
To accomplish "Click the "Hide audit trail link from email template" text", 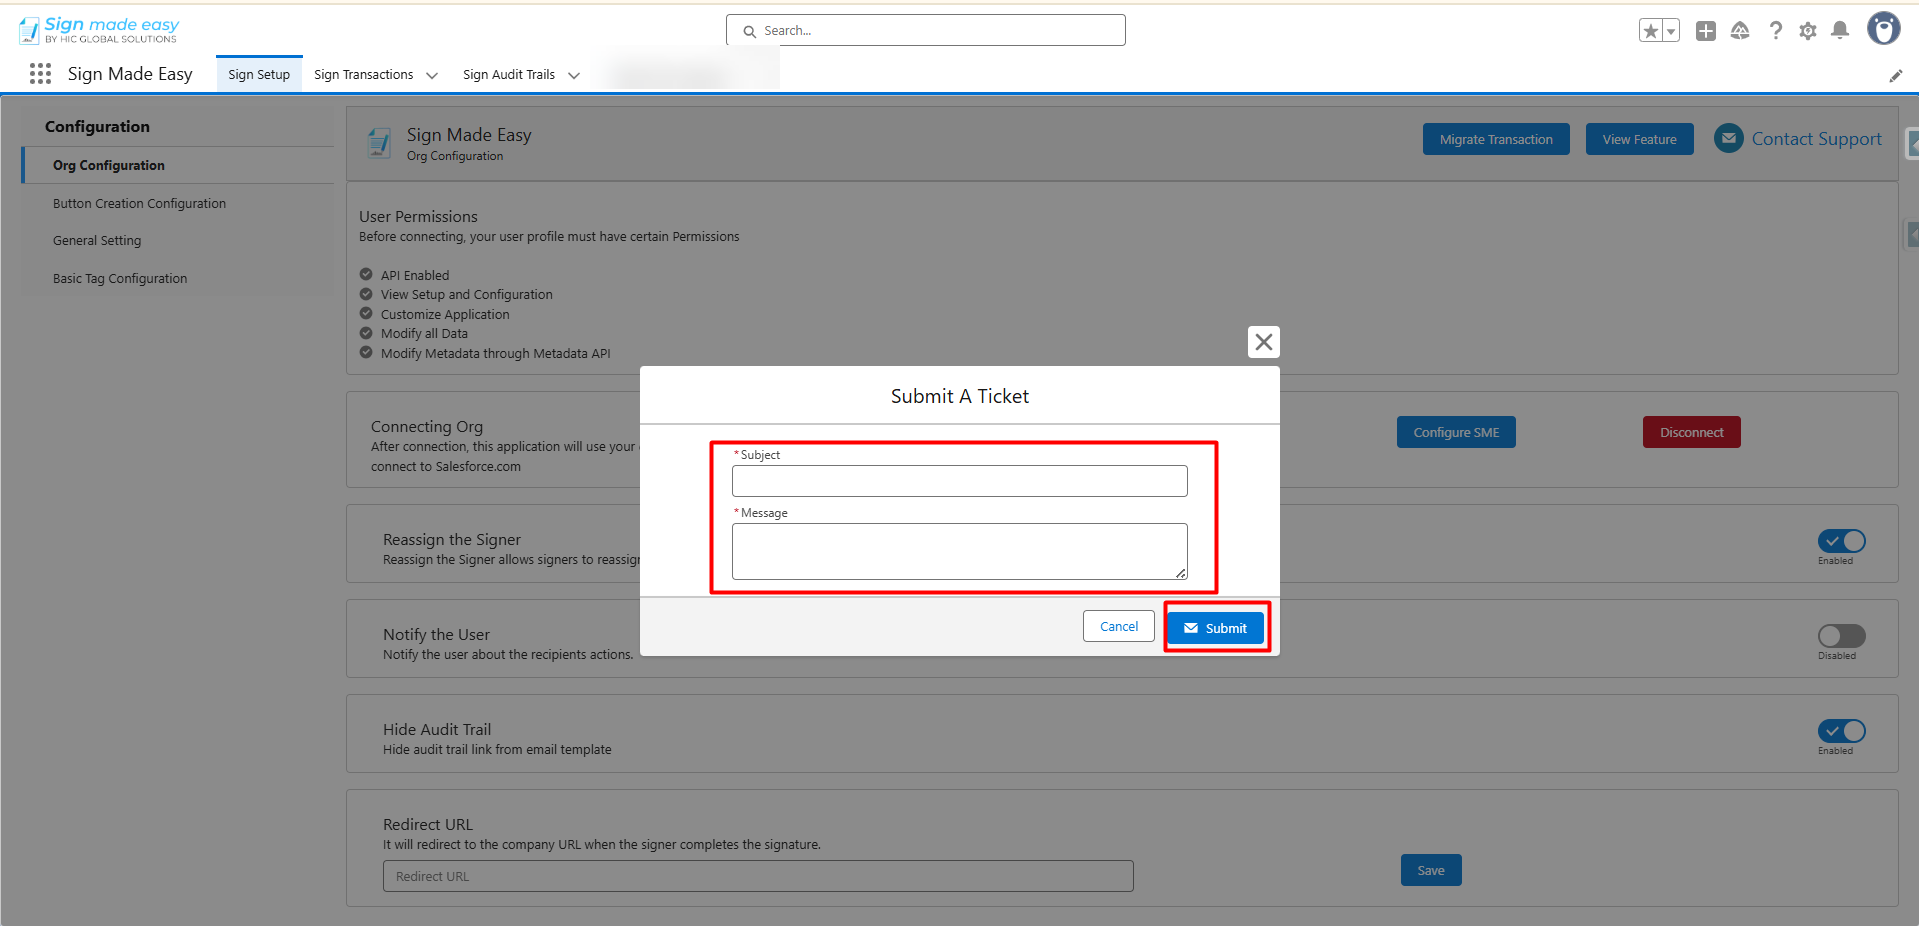I will click(497, 749).
